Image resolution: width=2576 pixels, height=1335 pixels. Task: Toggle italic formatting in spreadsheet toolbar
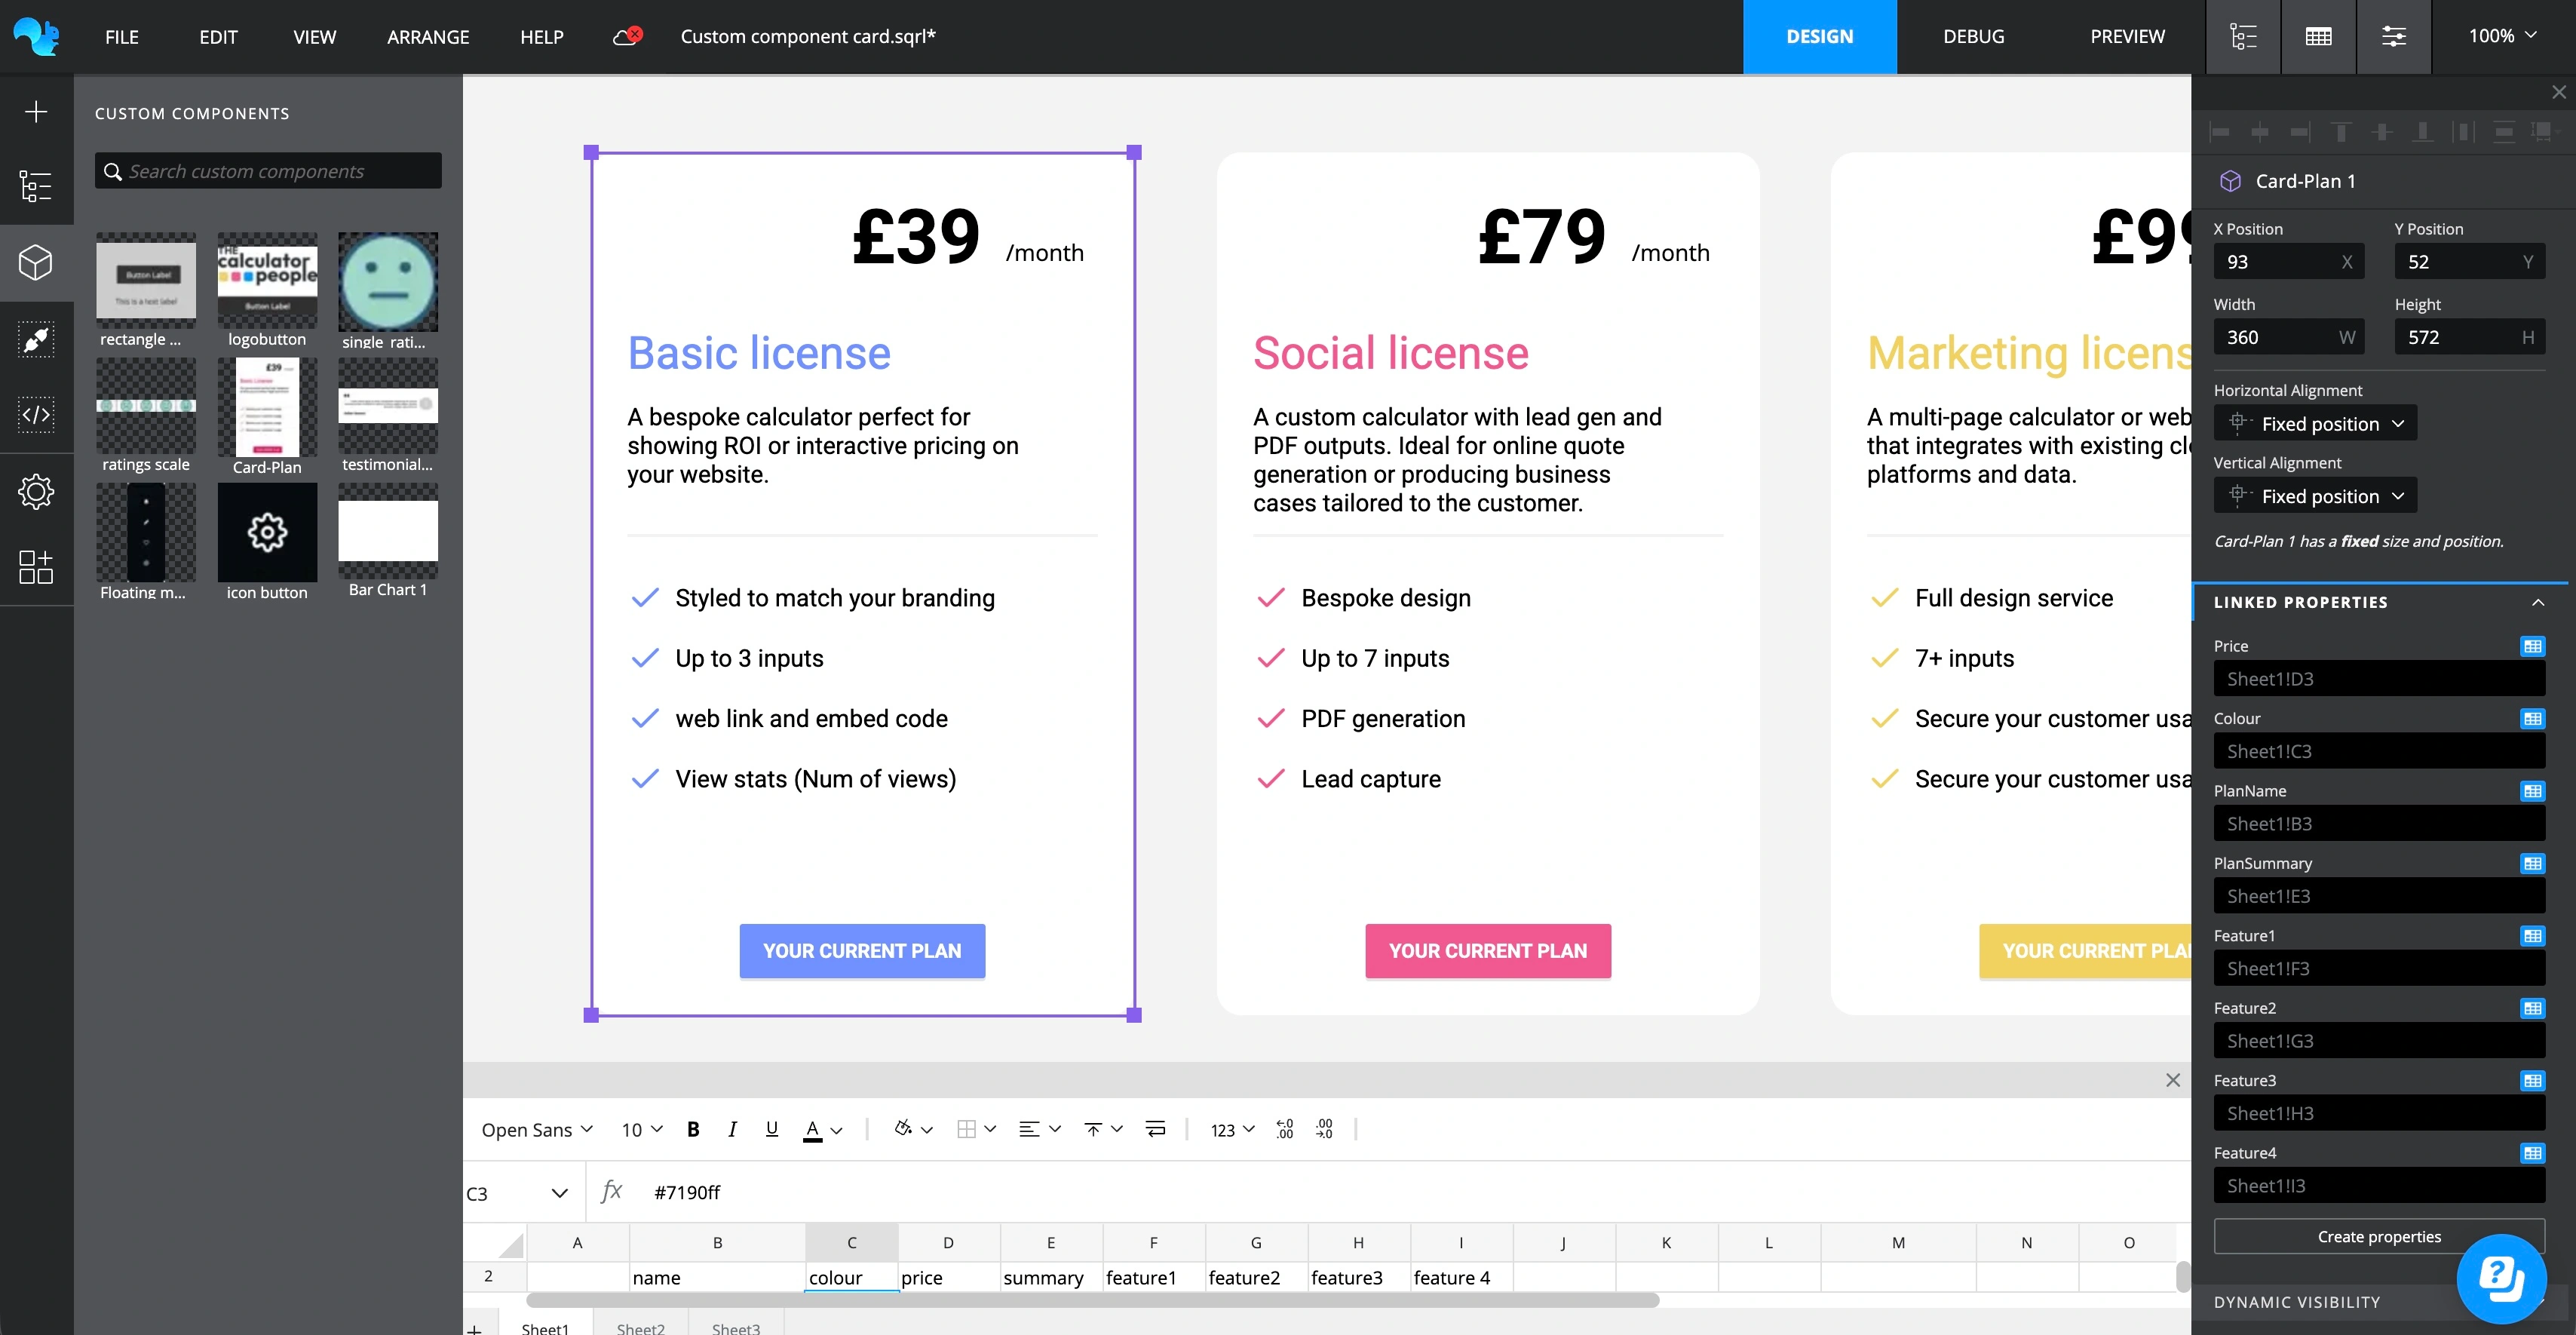tap(732, 1129)
